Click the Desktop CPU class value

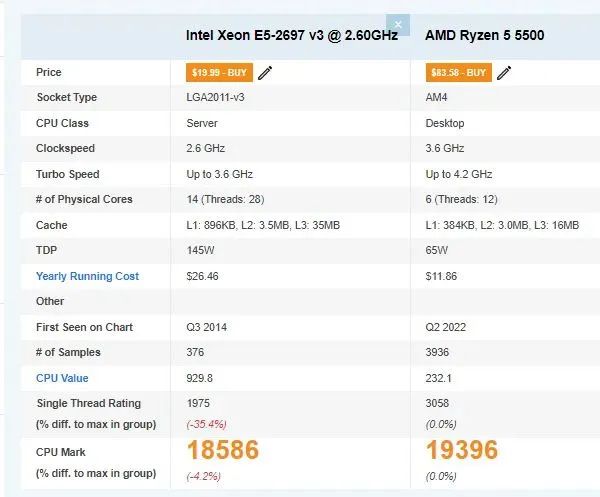tap(445, 123)
